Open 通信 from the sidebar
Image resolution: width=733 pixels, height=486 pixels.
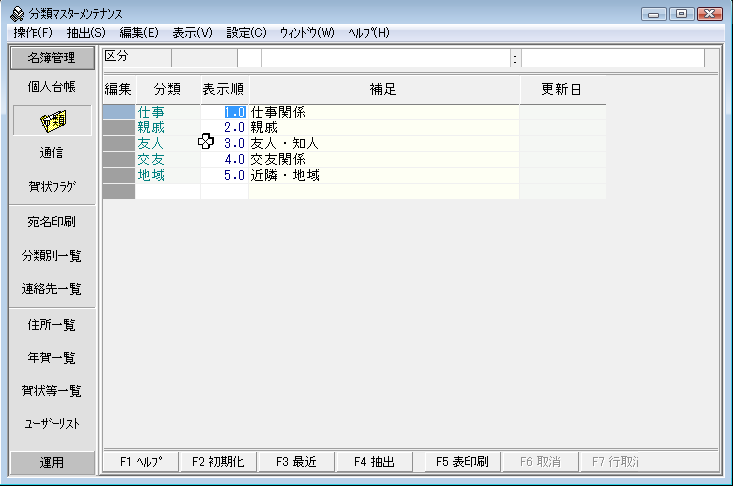click(52, 153)
